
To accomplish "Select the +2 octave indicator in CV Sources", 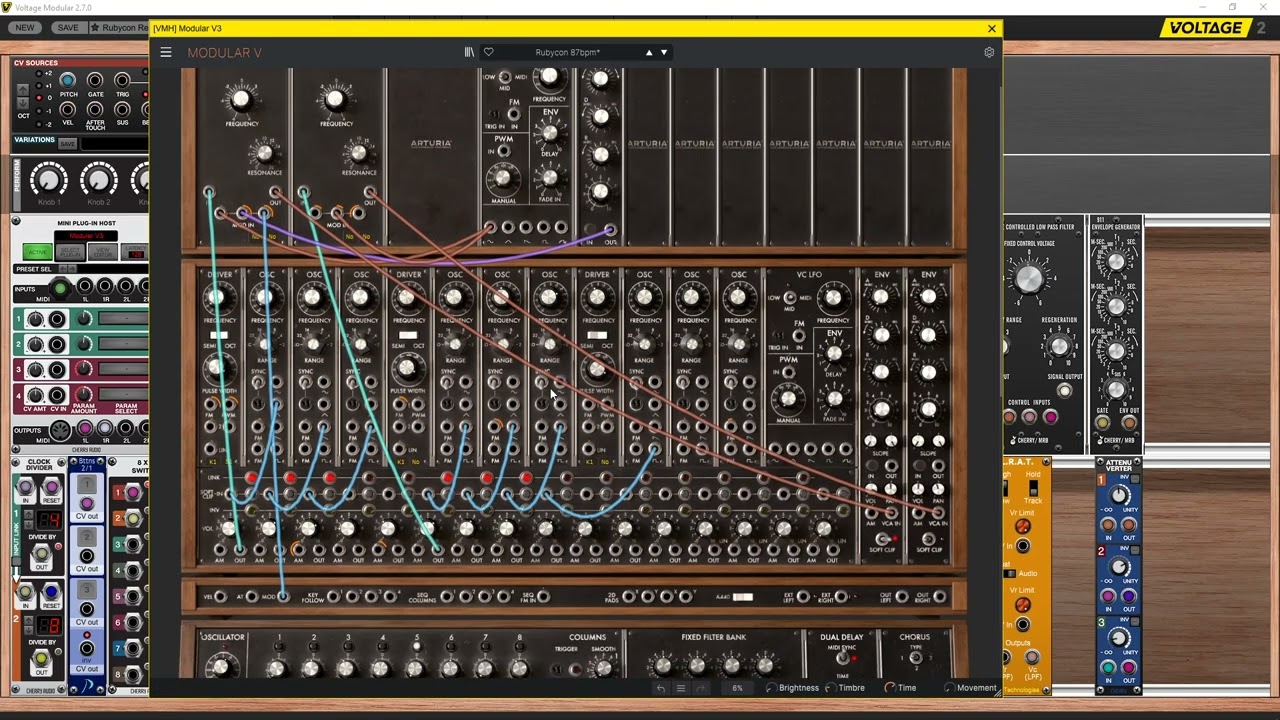I will [x=38, y=73].
